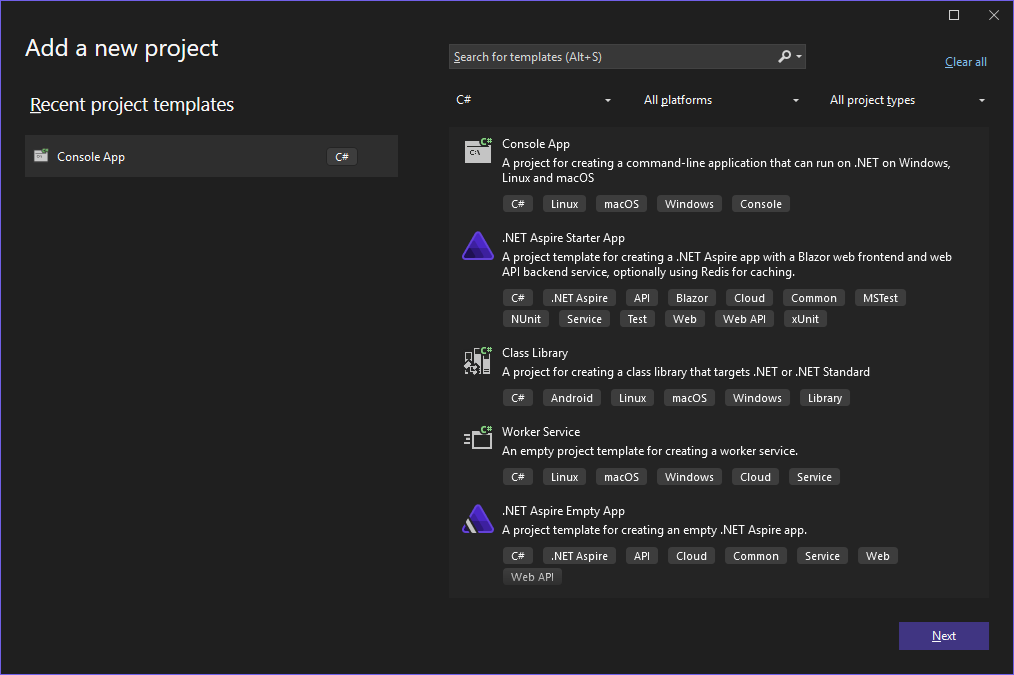Click the xUnit tag
This screenshot has width=1014, height=675.
(x=805, y=319)
